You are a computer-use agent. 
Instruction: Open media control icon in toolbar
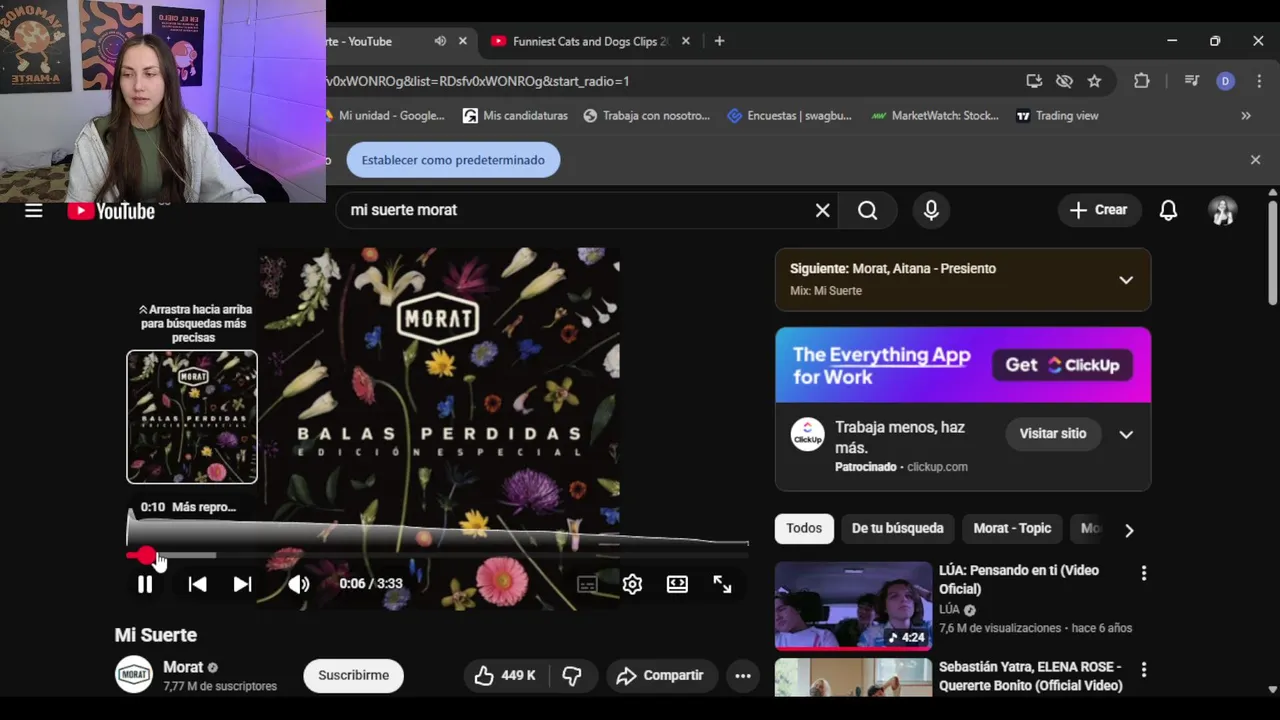pyautogui.click(x=1191, y=81)
